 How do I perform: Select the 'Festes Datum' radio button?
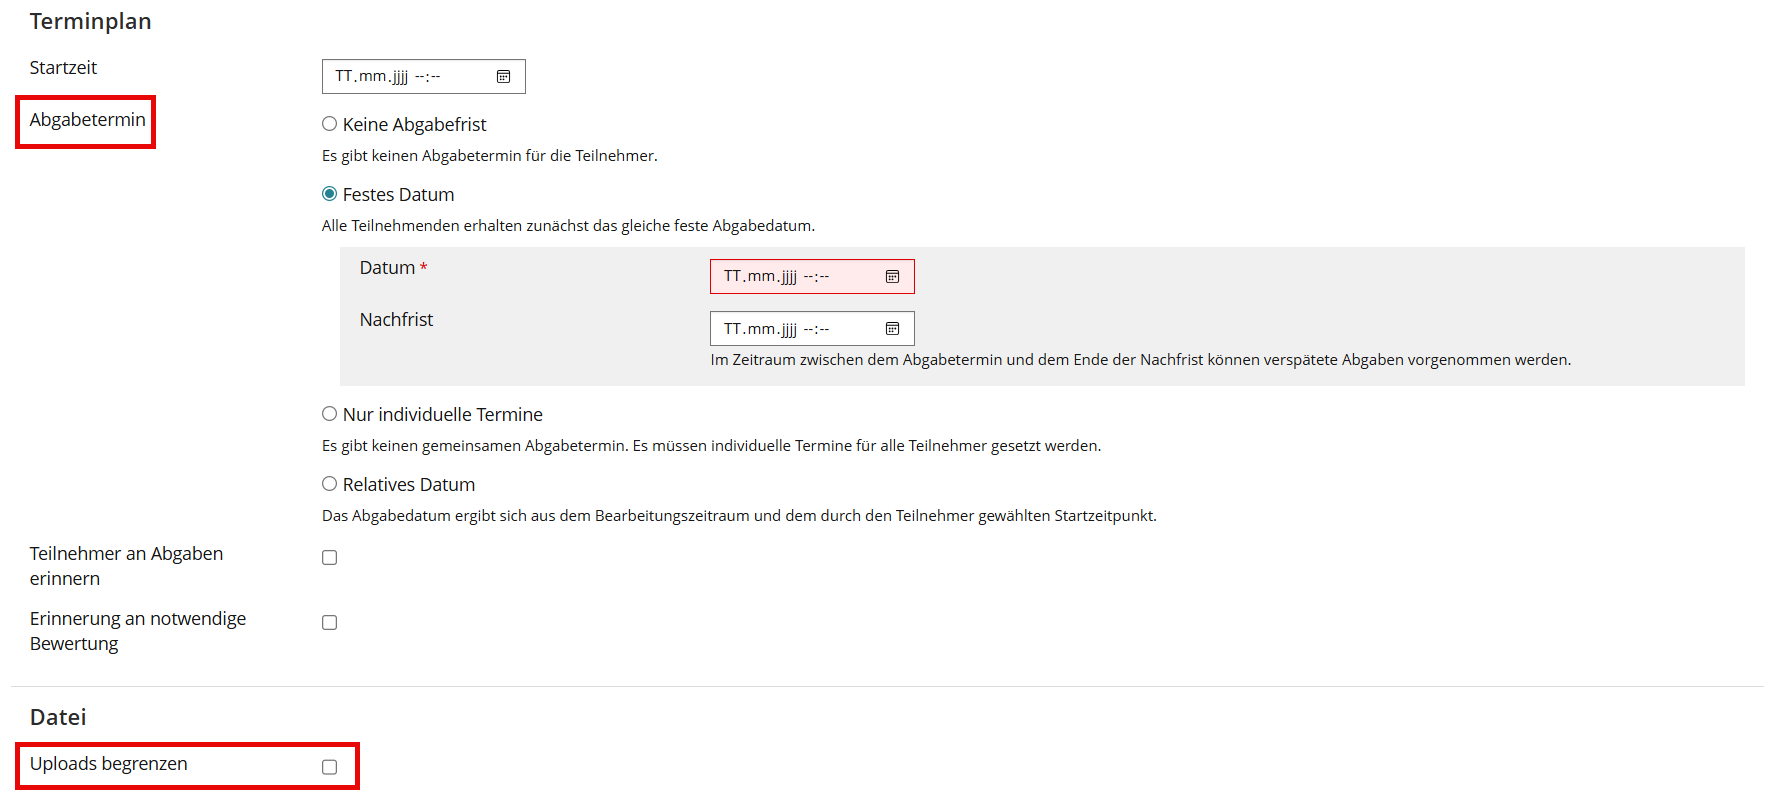(329, 194)
